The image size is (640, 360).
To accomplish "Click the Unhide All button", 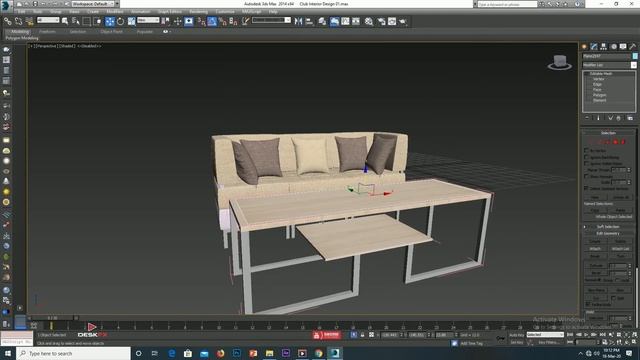I will (x=621, y=197).
